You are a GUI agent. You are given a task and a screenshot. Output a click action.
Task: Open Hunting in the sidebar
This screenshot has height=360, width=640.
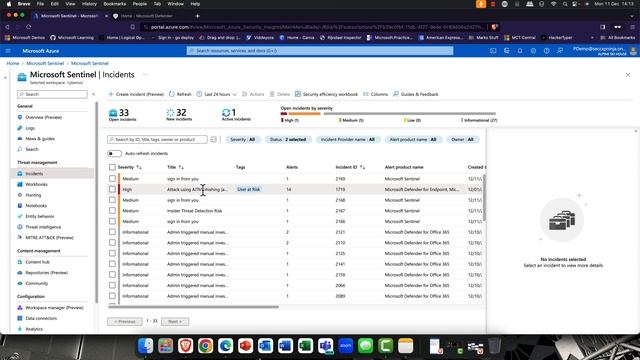(33, 195)
